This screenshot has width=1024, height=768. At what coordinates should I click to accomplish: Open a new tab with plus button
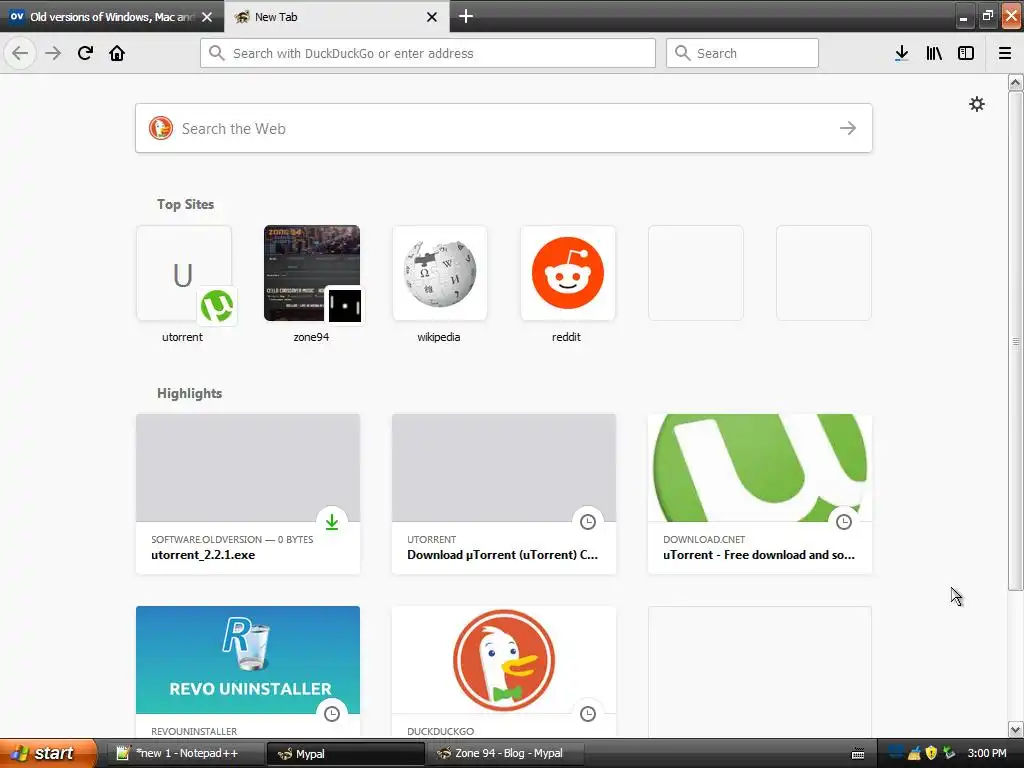pos(466,16)
